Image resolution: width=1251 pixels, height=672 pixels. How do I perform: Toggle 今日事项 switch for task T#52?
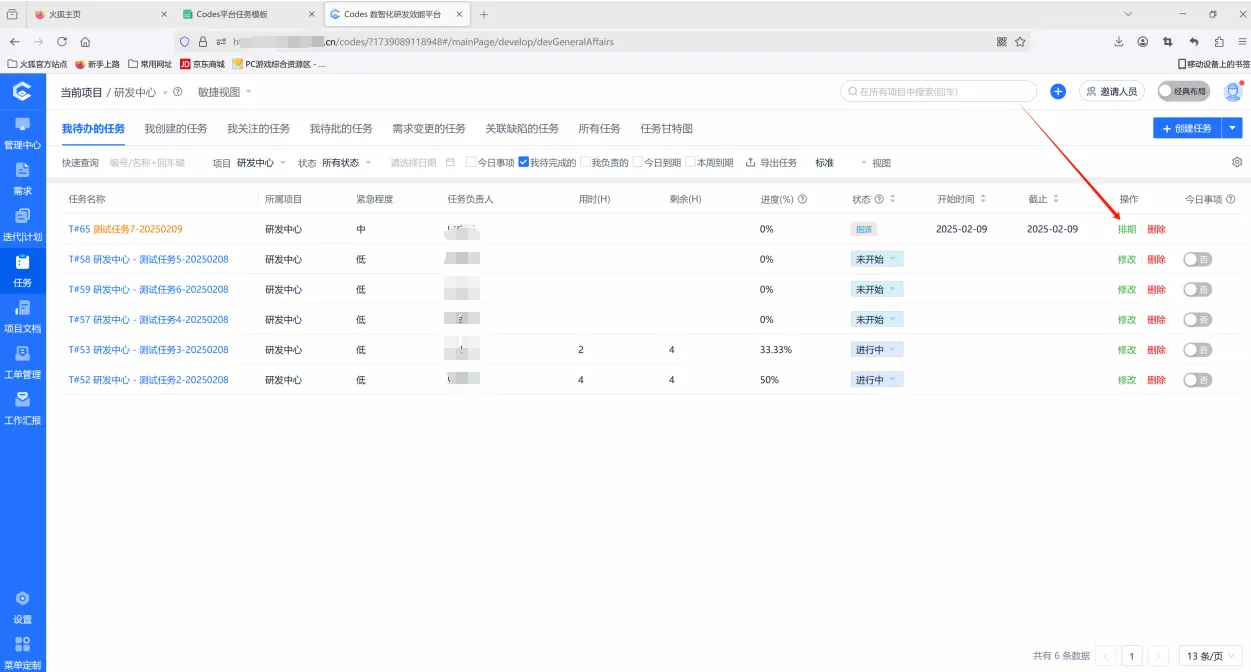(x=1197, y=380)
